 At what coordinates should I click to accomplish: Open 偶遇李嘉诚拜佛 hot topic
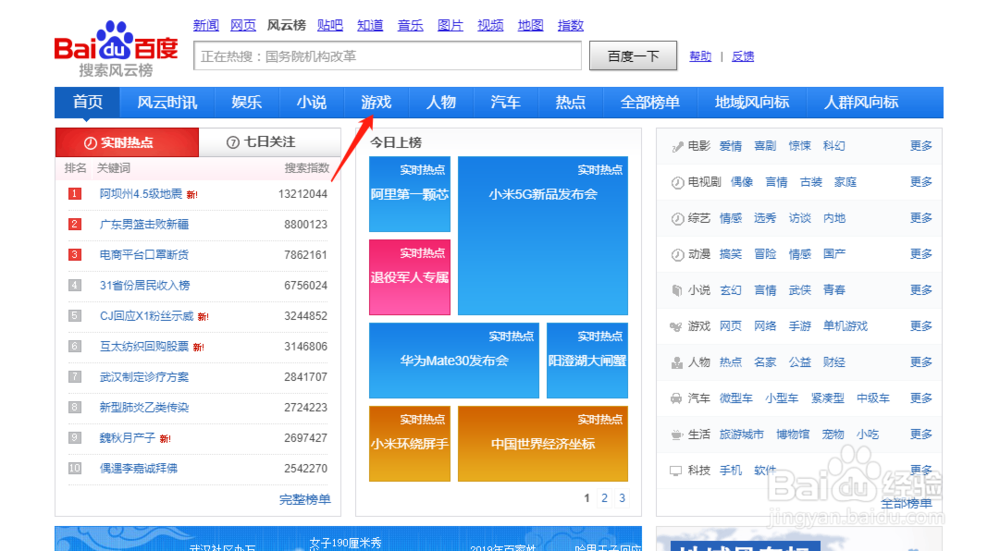pyautogui.click(x=138, y=469)
